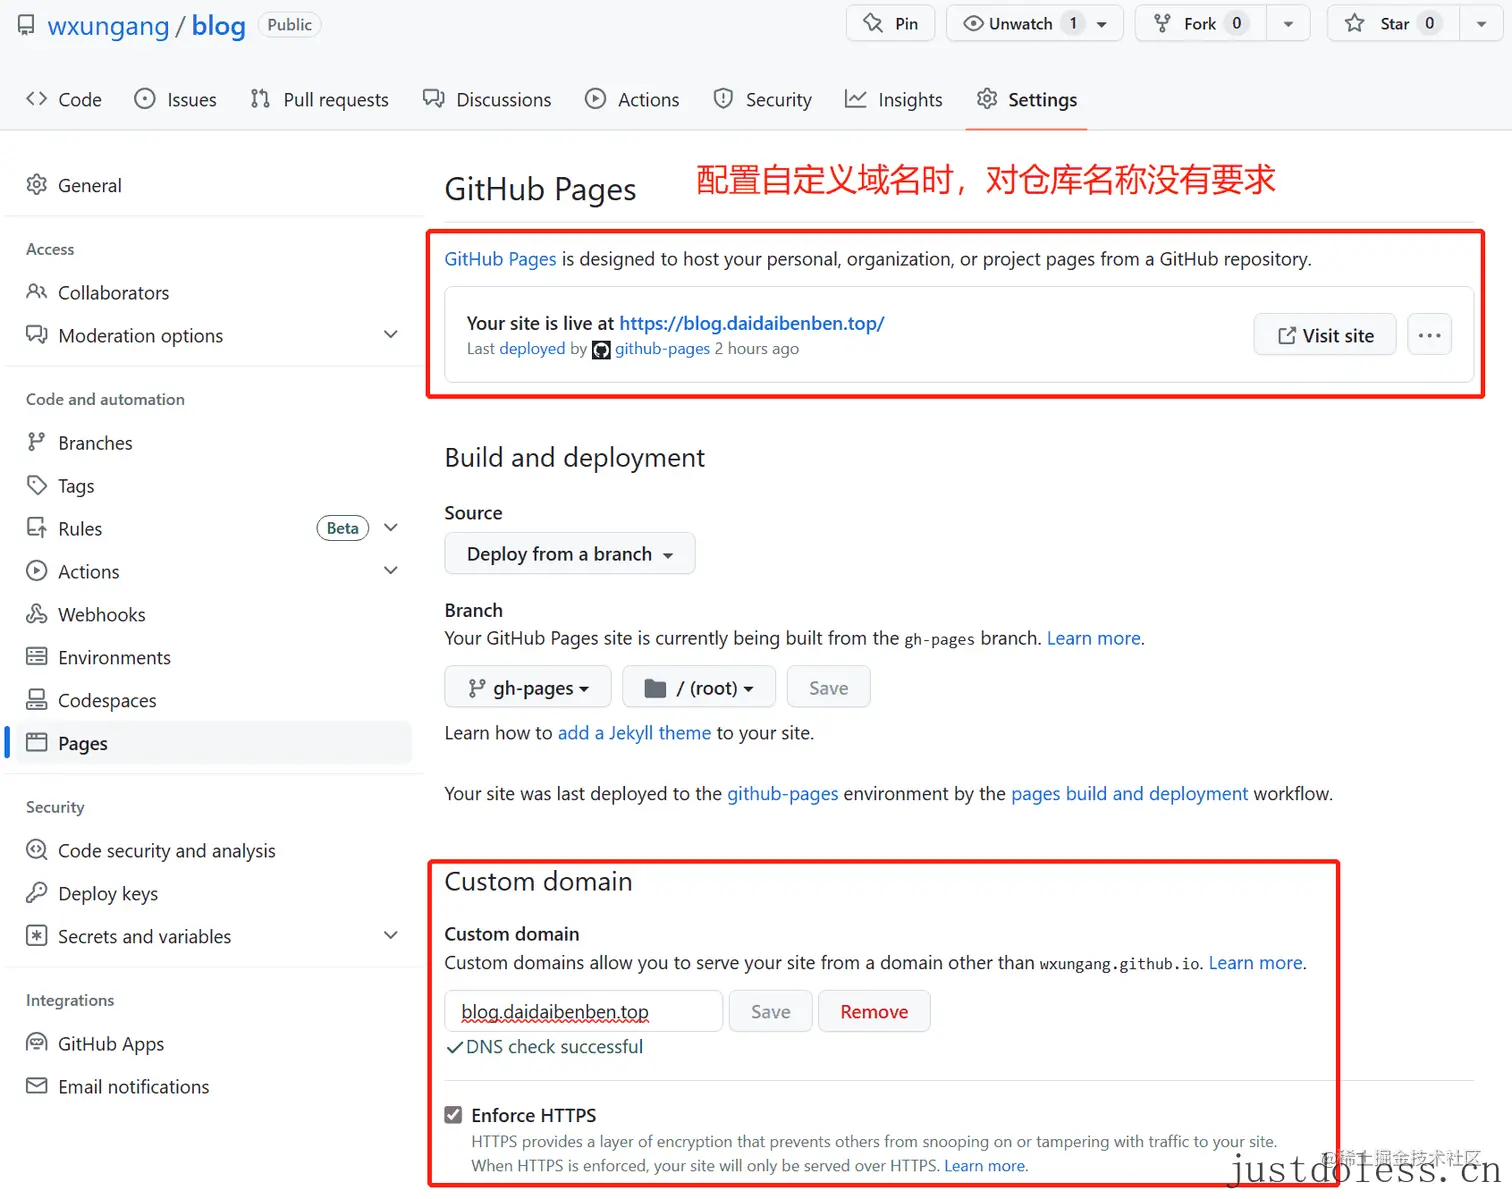Click the Visit site button

pos(1325,335)
